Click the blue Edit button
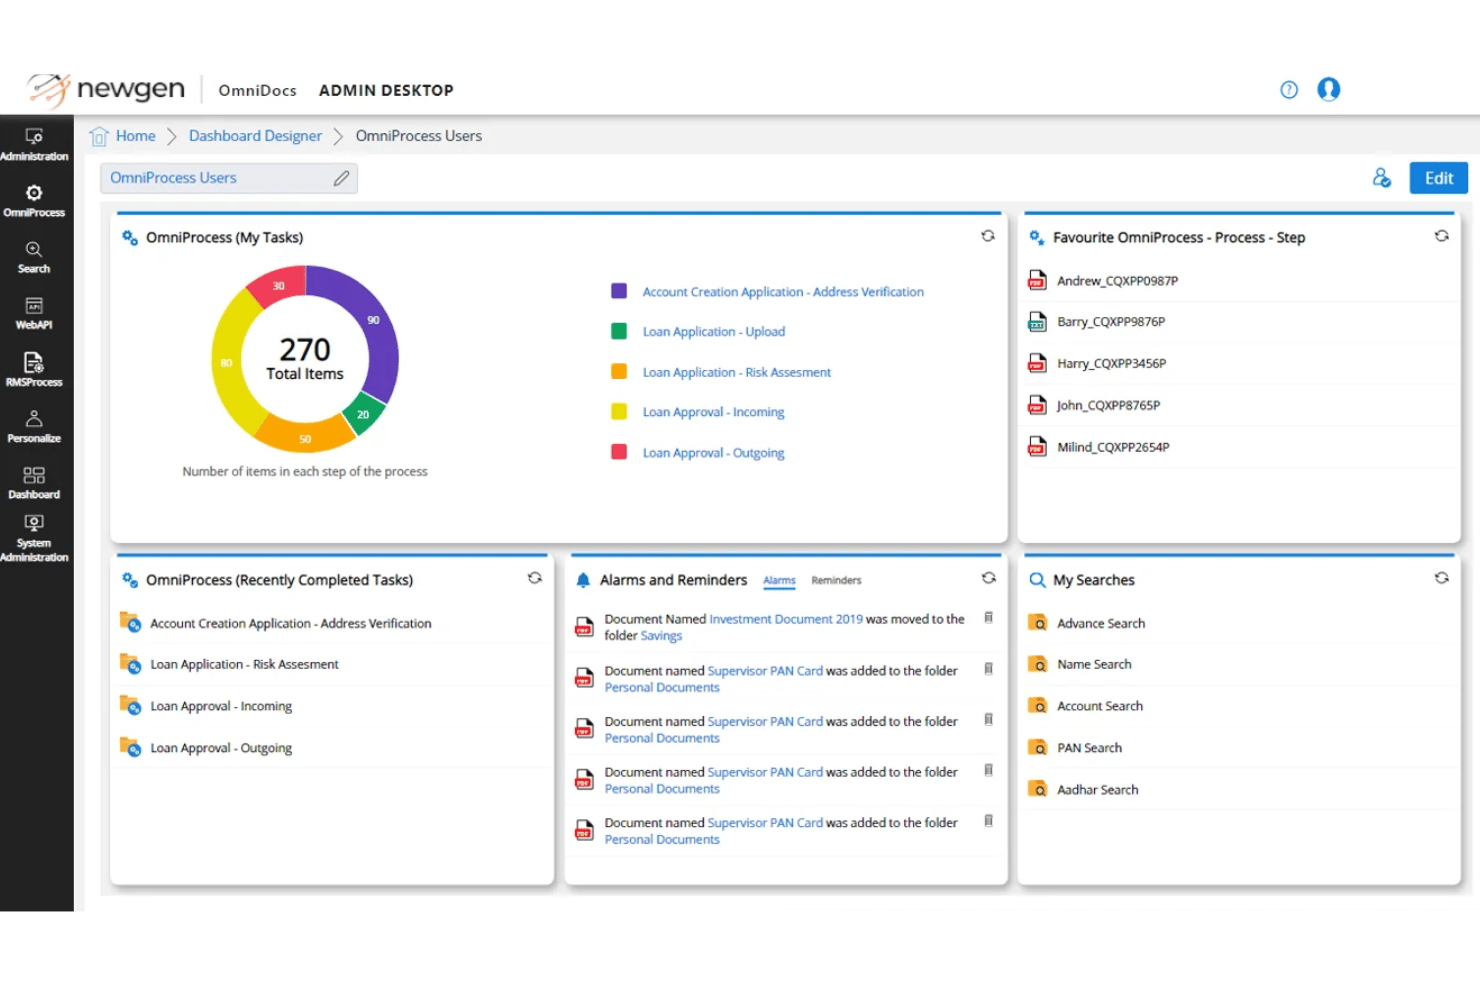The image size is (1480, 987). point(1438,178)
